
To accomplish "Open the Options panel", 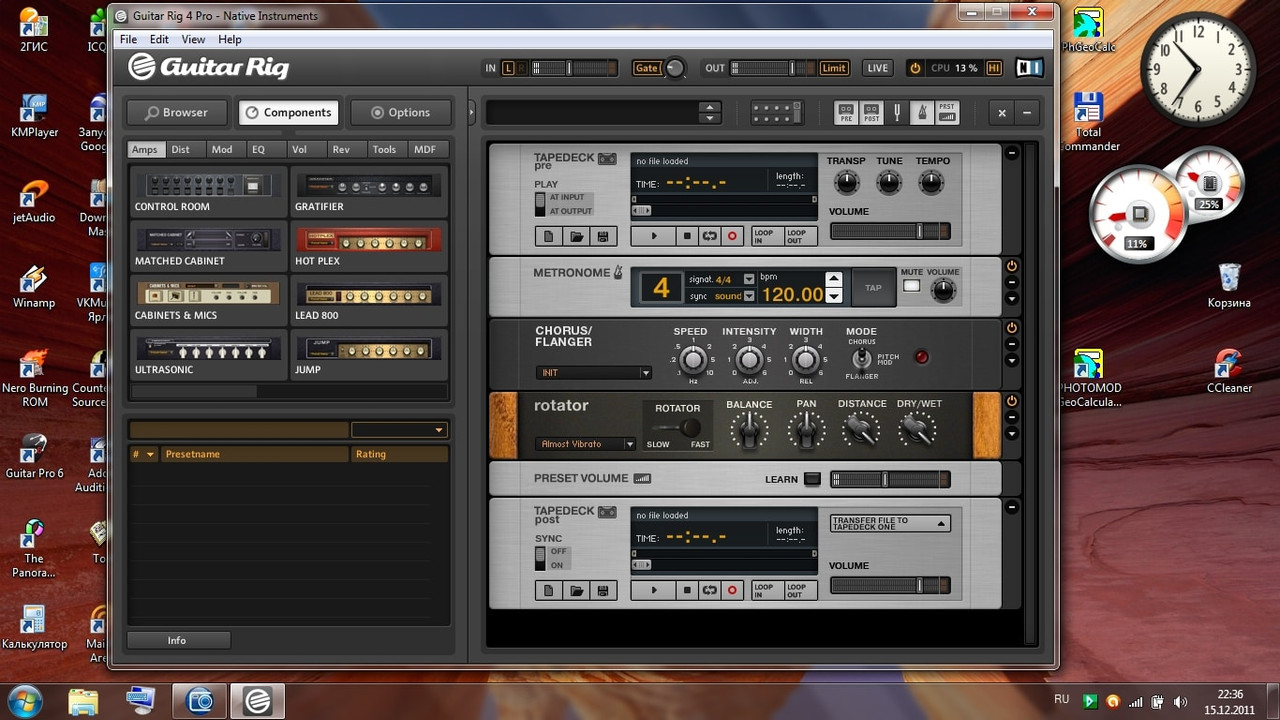I will [400, 112].
